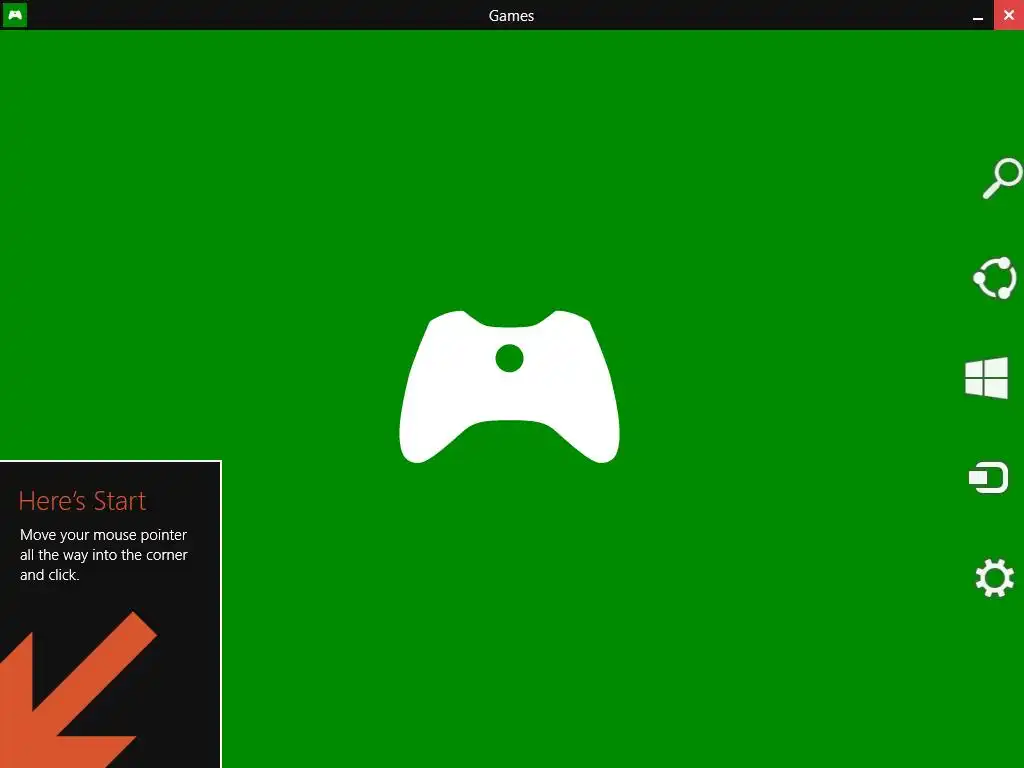The height and width of the screenshot is (768, 1024).
Task: Click the "Move your mouse pointer" instruction text
Action: pos(104,554)
